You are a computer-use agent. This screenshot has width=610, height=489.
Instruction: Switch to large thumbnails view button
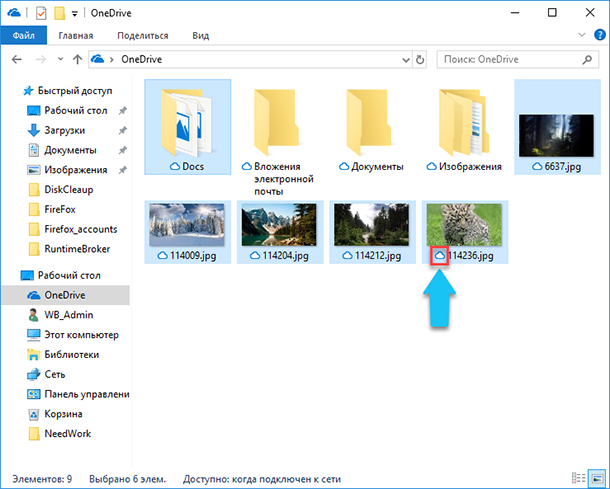(597, 478)
